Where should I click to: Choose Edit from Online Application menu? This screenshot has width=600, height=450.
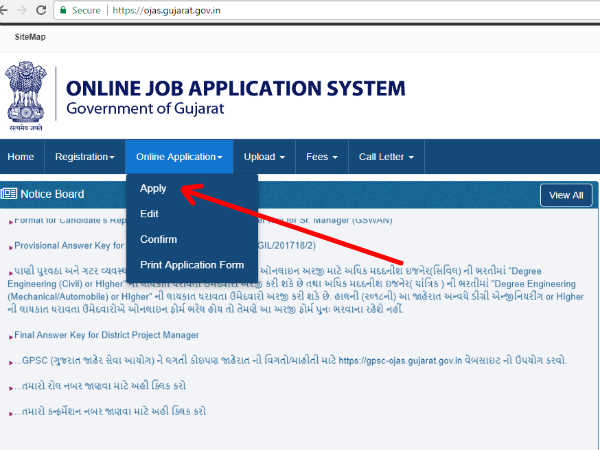point(149,214)
